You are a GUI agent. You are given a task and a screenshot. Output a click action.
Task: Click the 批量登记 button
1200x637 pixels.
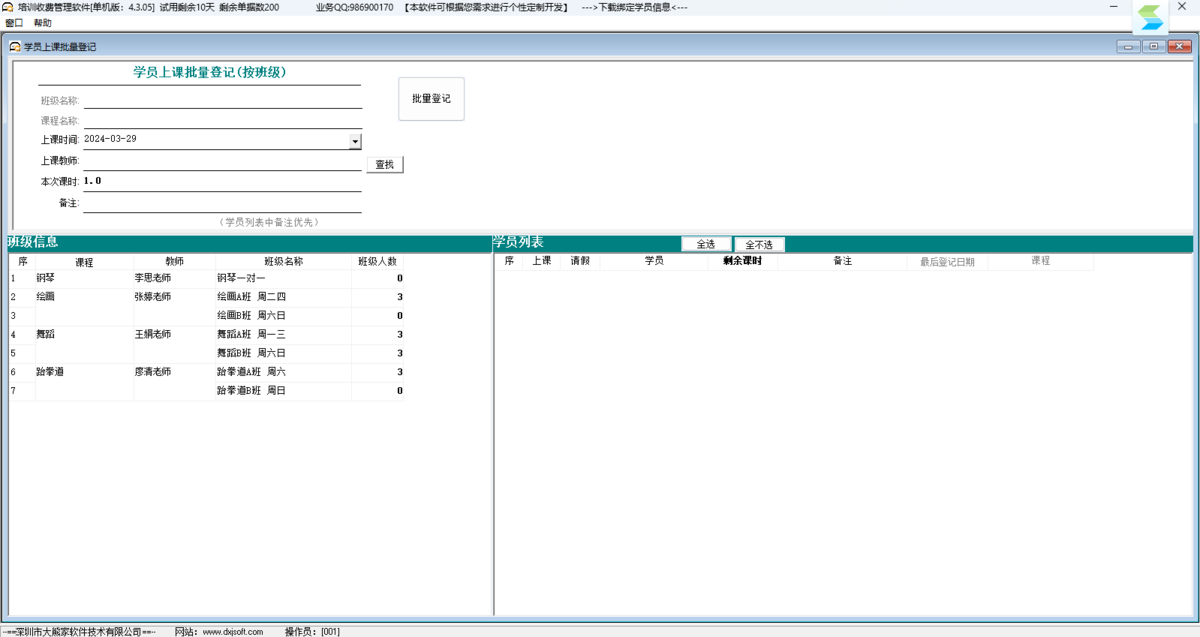(x=431, y=99)
